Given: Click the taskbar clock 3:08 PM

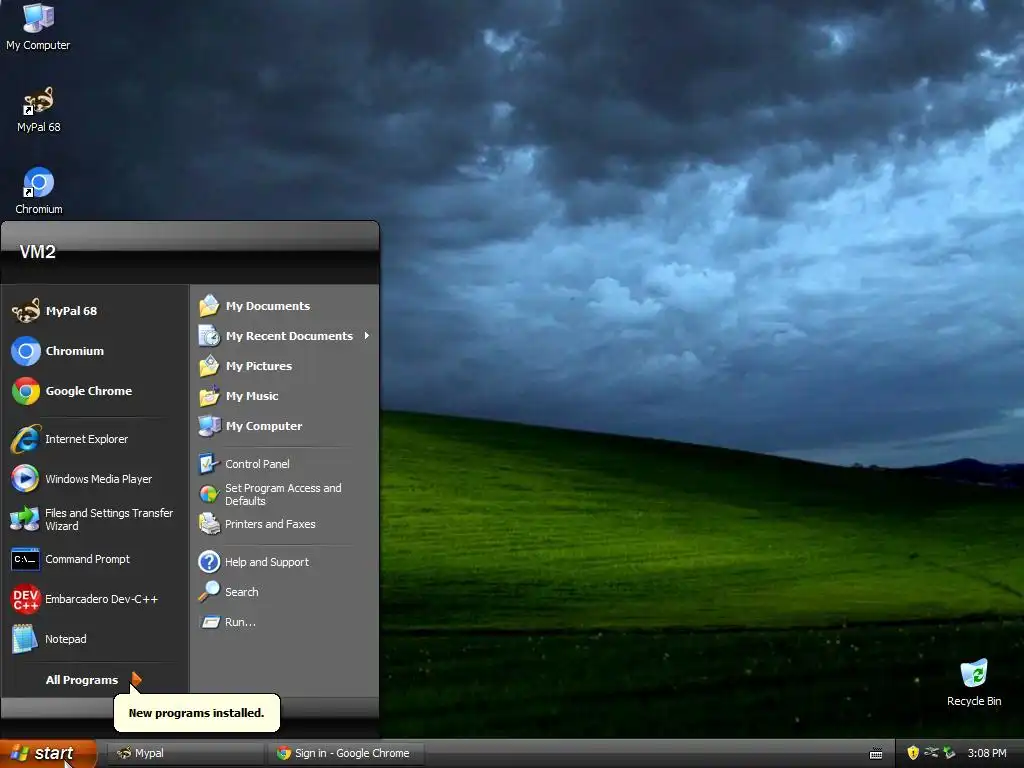Looking at the screenshot, I should point(987,753).
